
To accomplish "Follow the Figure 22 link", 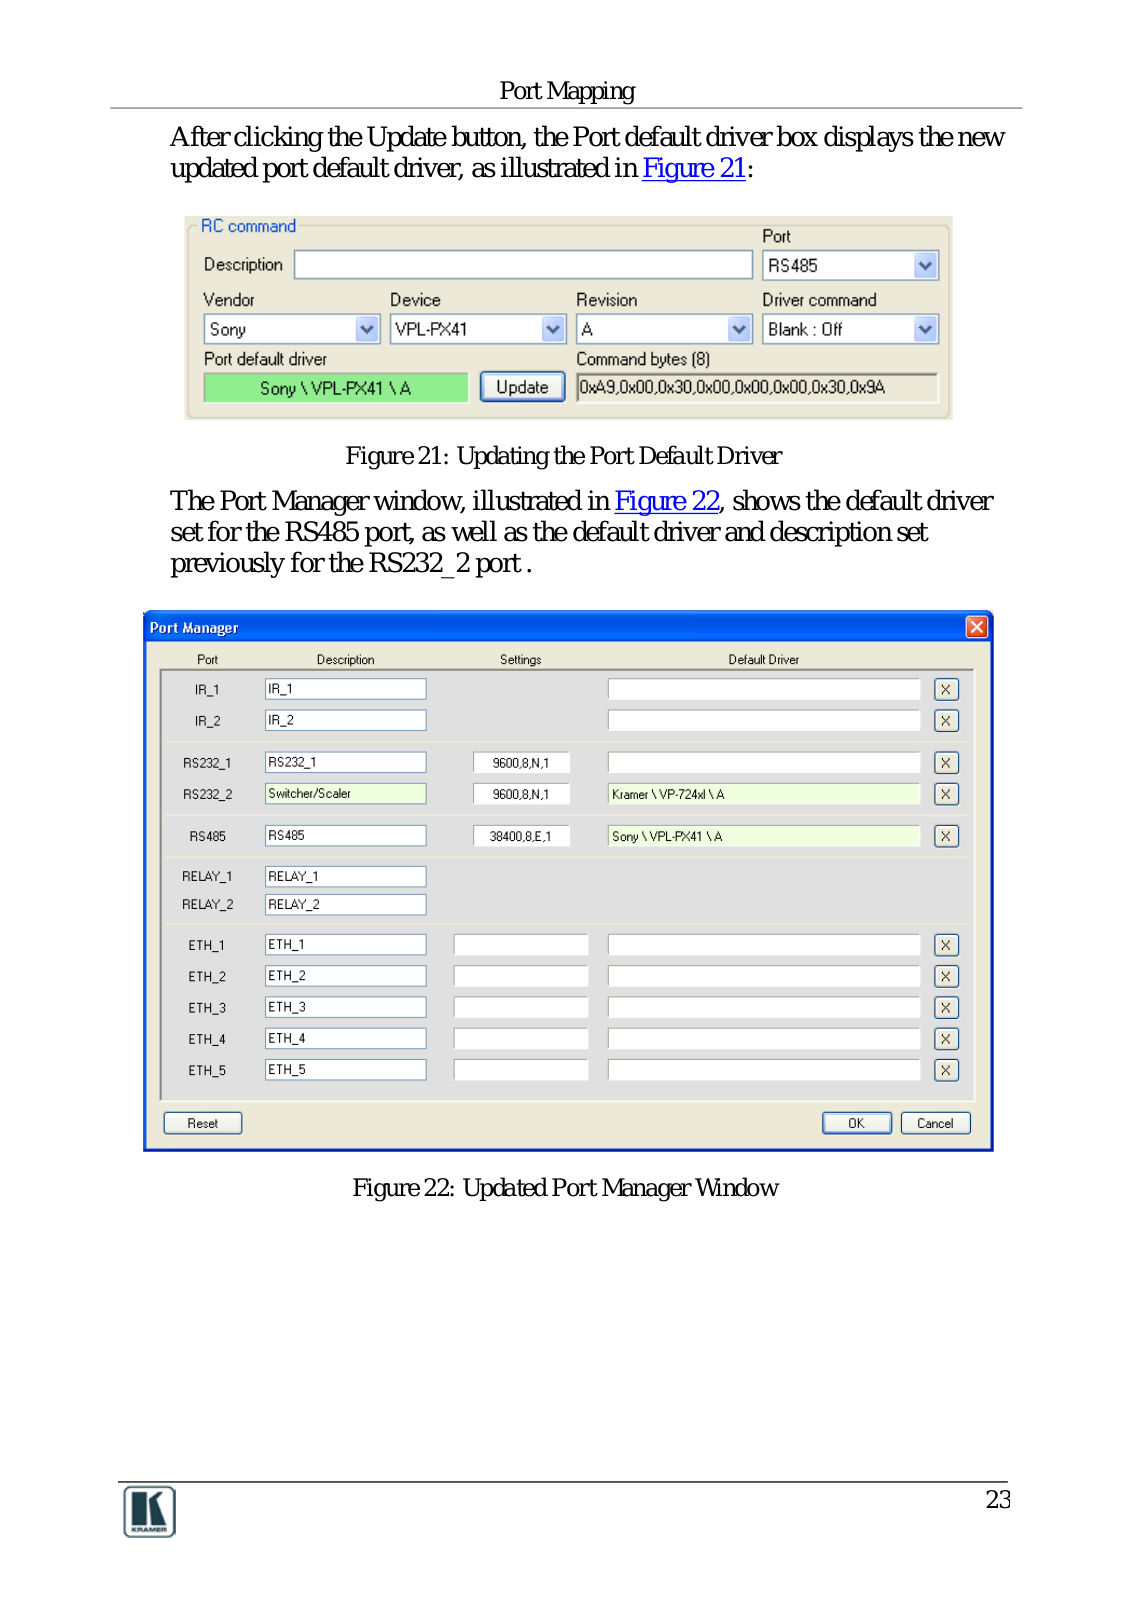I will tap(667, 501).
